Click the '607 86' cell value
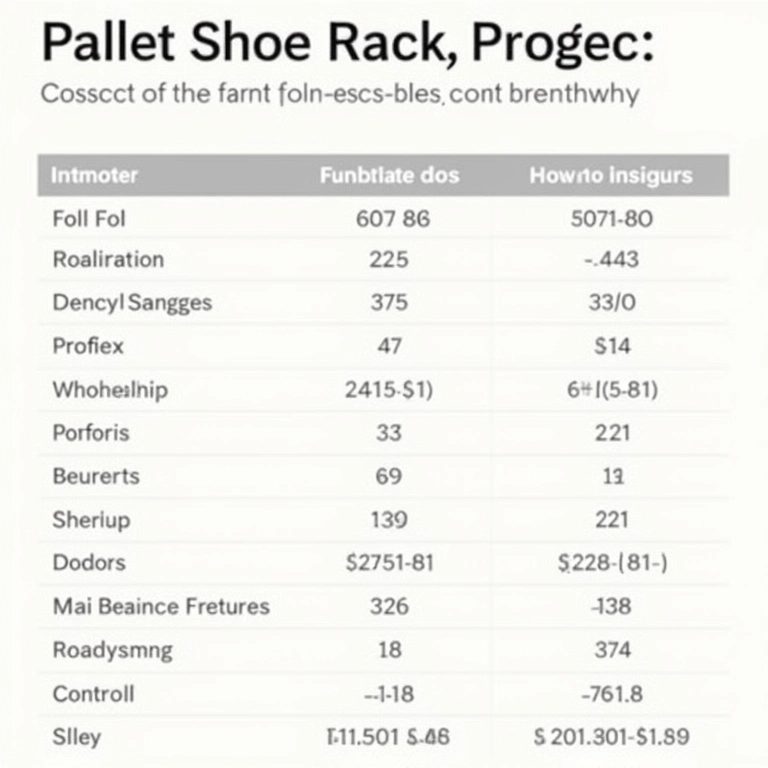The width and height of the screenshot is (768, 768). (392, 217)
